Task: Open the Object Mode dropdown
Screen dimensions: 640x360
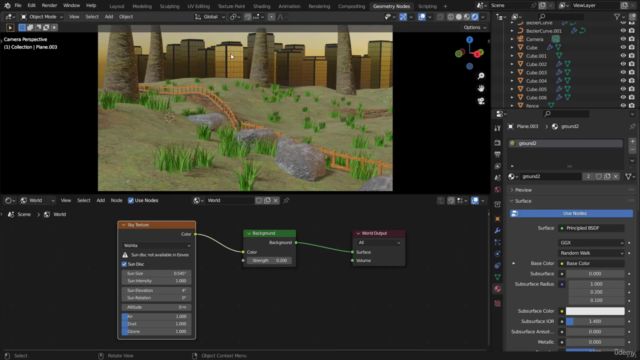Action: click(42, 17)
